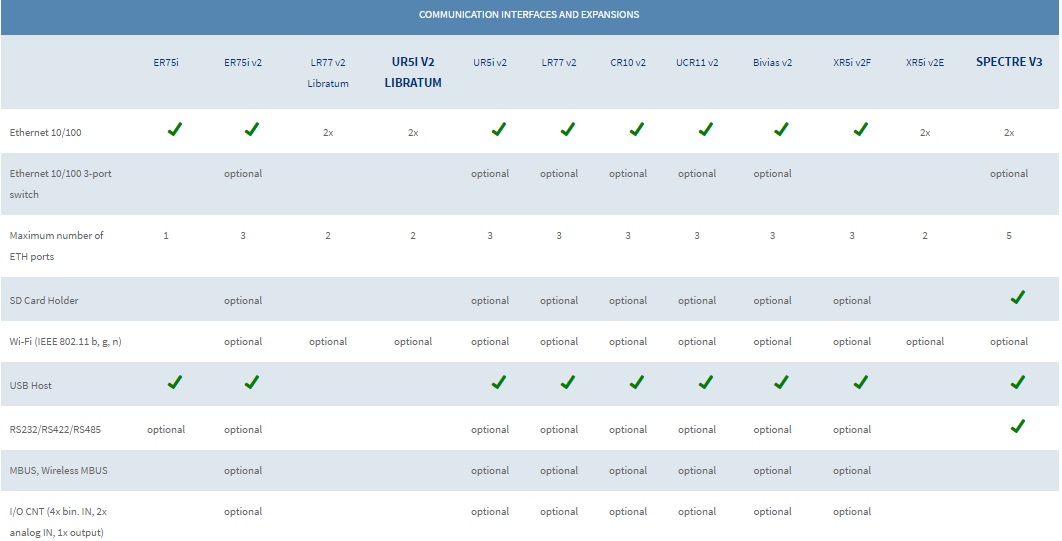Click 3-port switch 'optional' under ER75i v2

pos(243,174)
